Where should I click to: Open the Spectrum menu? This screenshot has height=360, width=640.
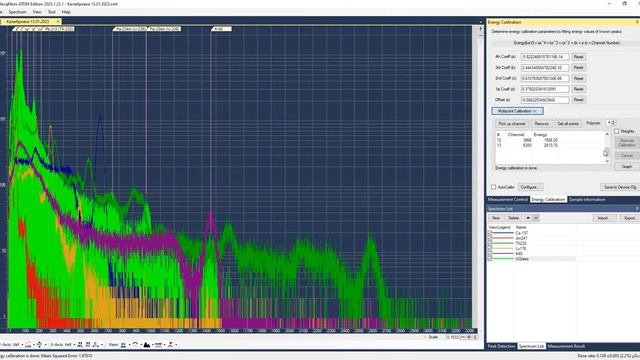pos(17,12)
